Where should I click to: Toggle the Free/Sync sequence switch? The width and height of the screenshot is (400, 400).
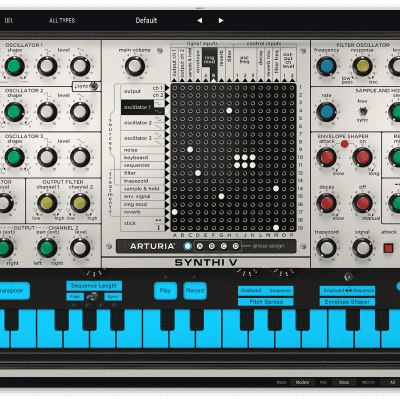93,296
